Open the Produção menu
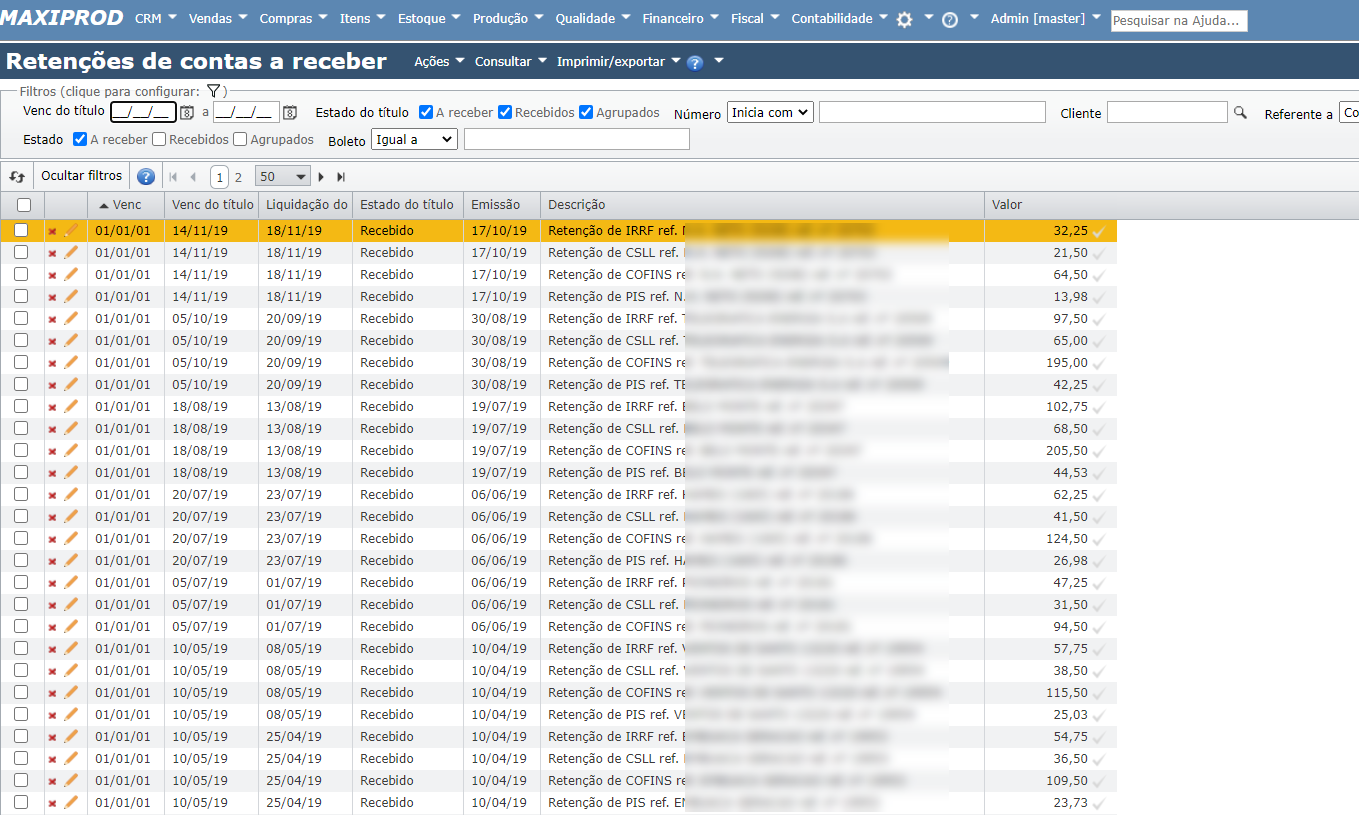The height and width of the screenshot is (815, 1359). coord(509,18)
